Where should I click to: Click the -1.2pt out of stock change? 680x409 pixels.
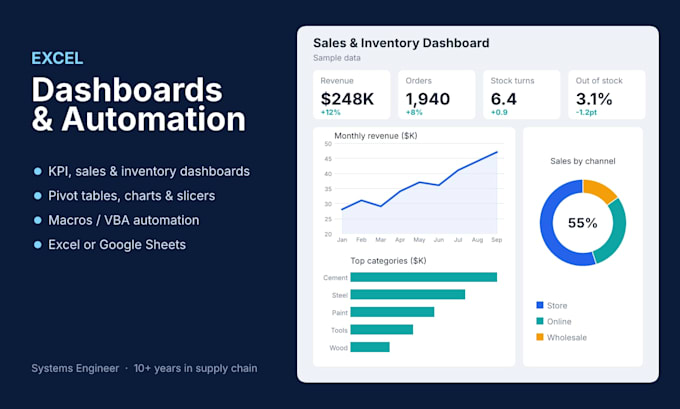586,112
